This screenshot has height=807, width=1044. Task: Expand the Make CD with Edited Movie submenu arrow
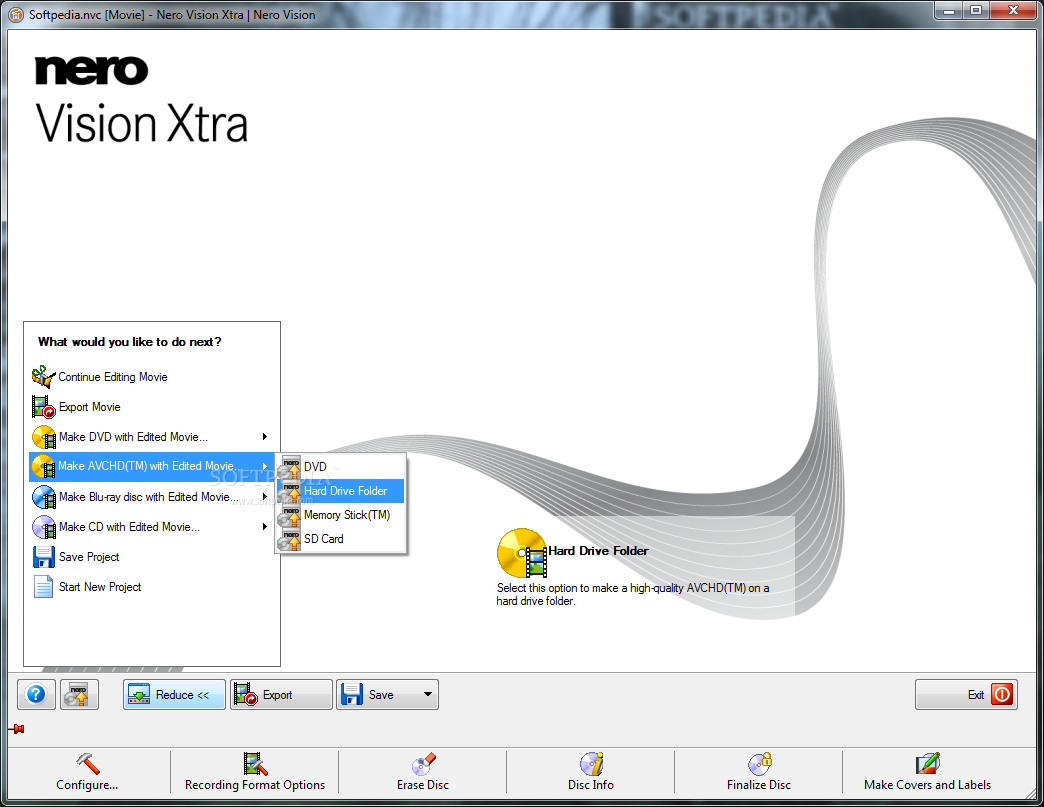[265, 527]
